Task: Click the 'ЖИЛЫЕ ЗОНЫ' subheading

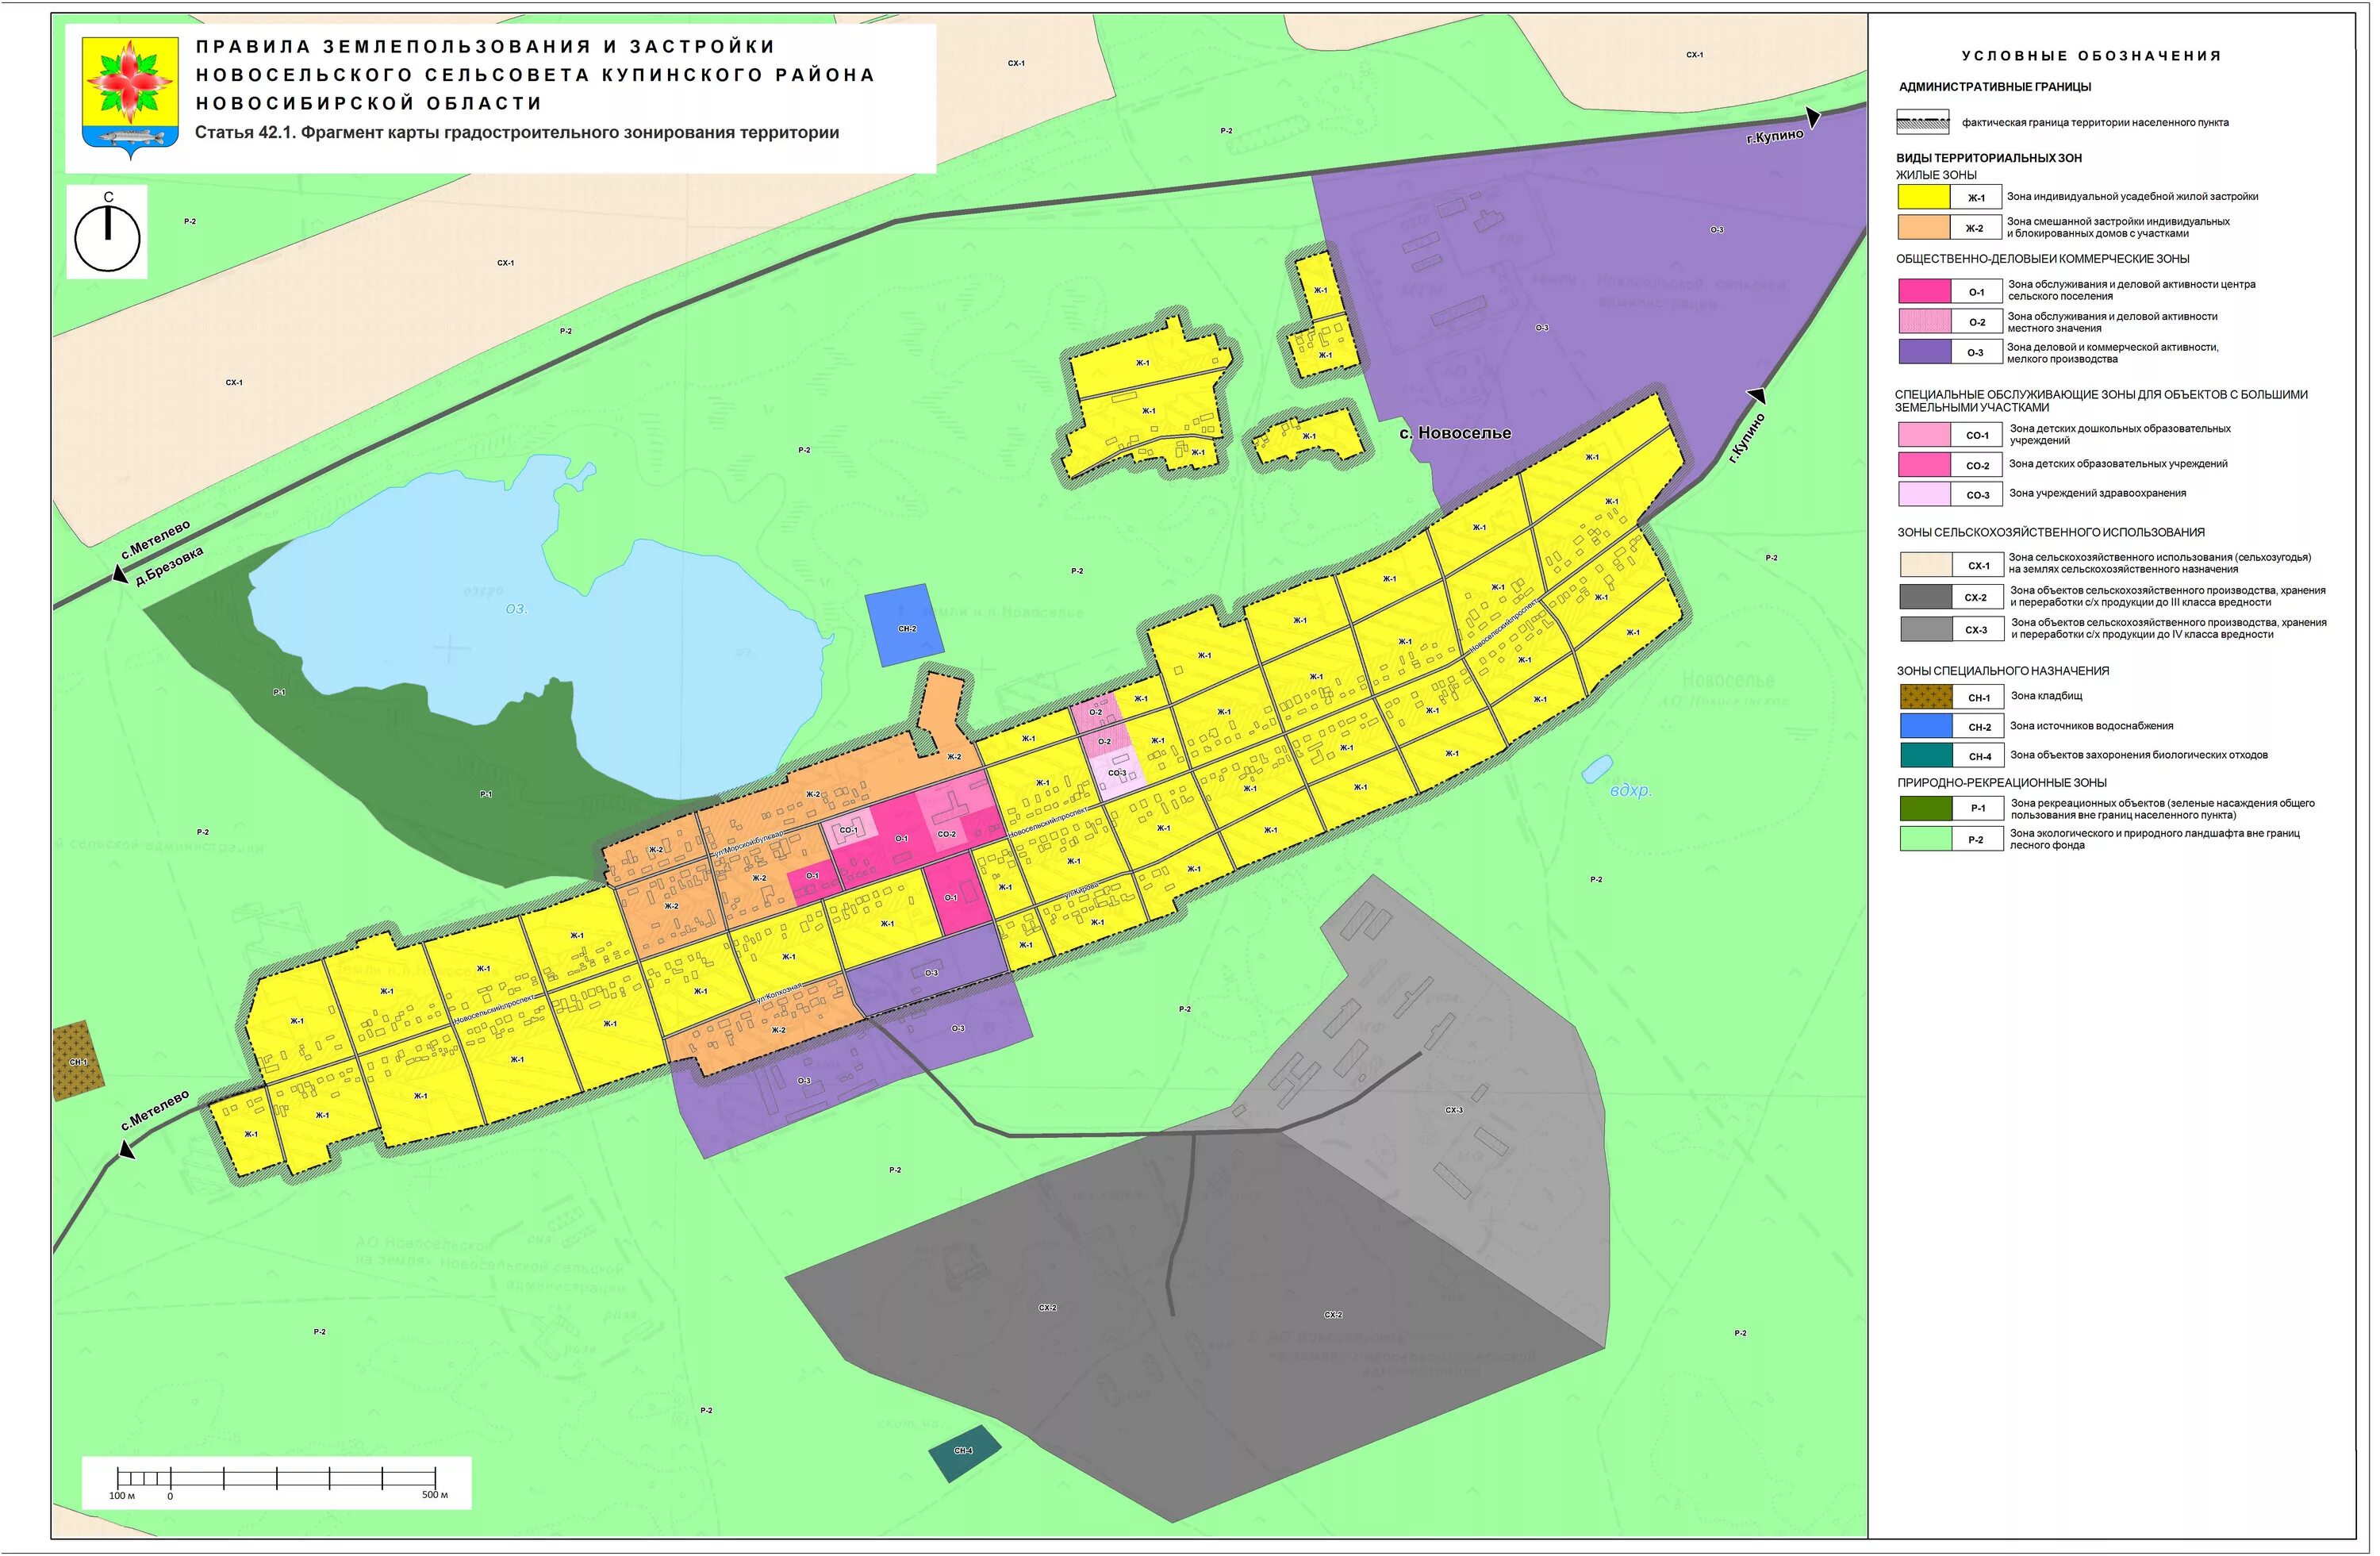Action: pyautogui.click(x=1936, y=175)
